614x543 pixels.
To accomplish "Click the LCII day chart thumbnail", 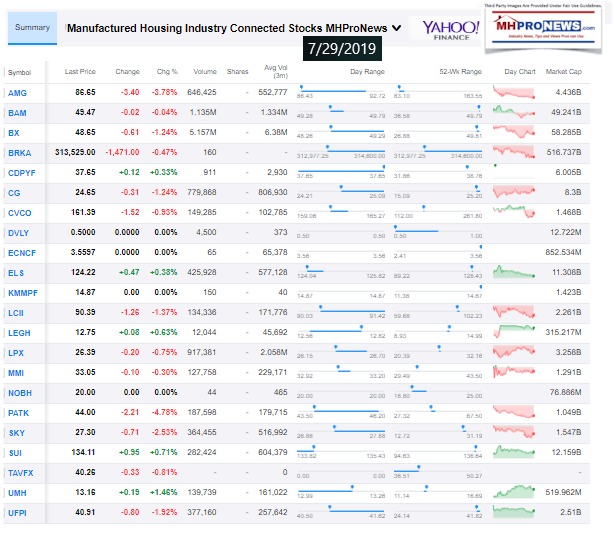I will click(x=514, y=312).
